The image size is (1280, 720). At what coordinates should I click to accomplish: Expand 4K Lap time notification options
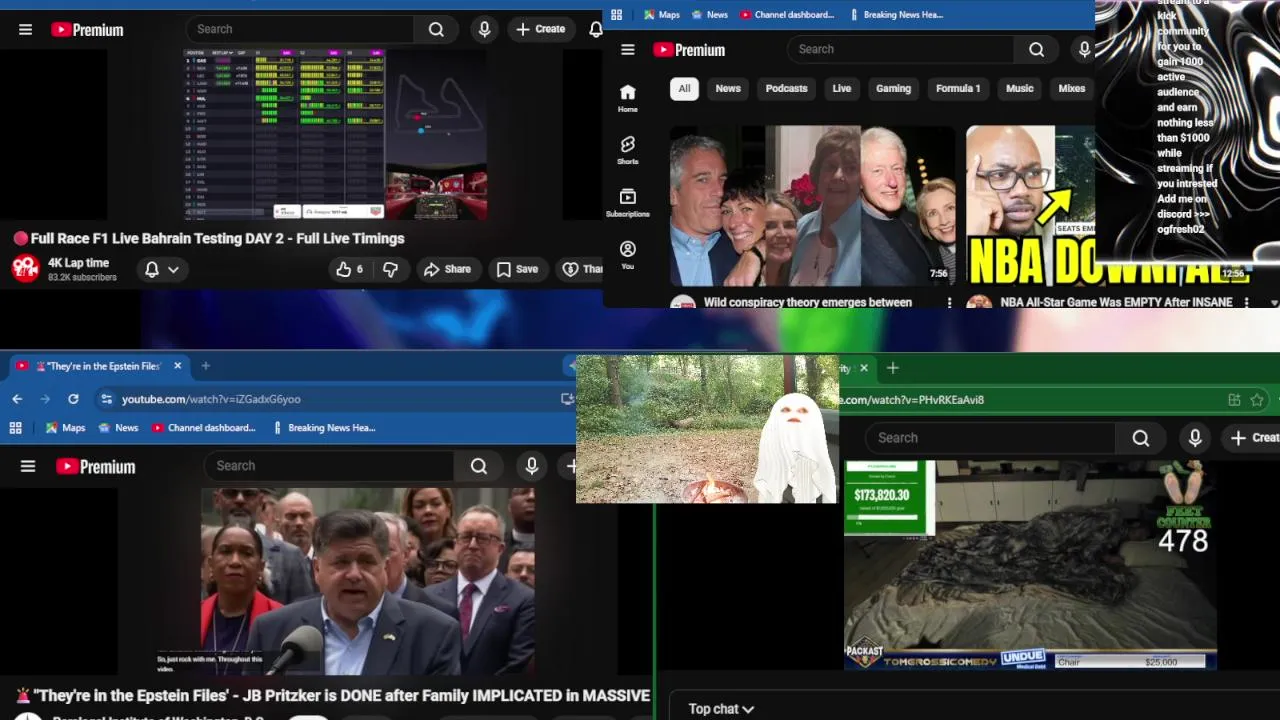(162, 269)
